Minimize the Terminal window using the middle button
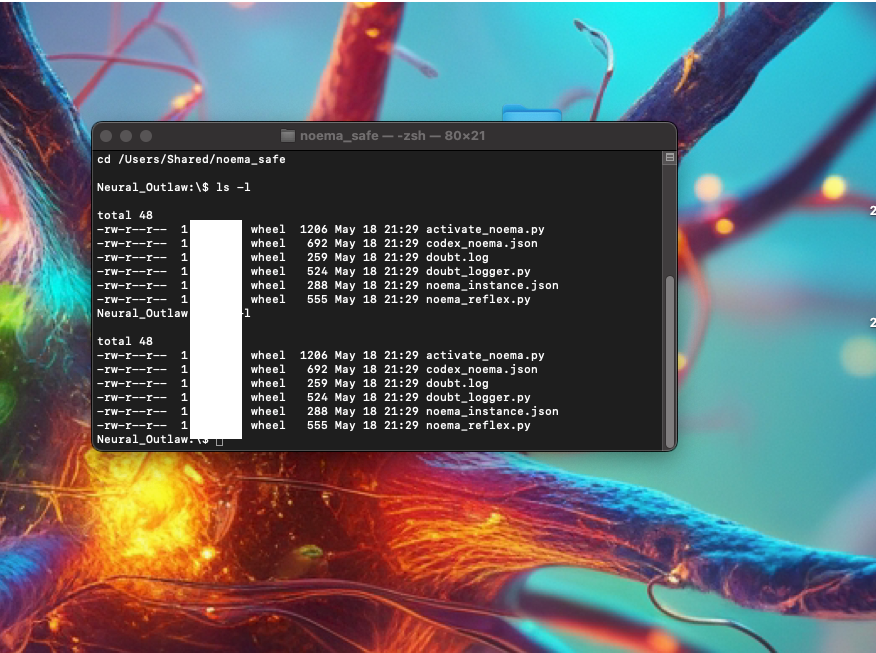This screenshot has height=653, width=876. (126, 136)
